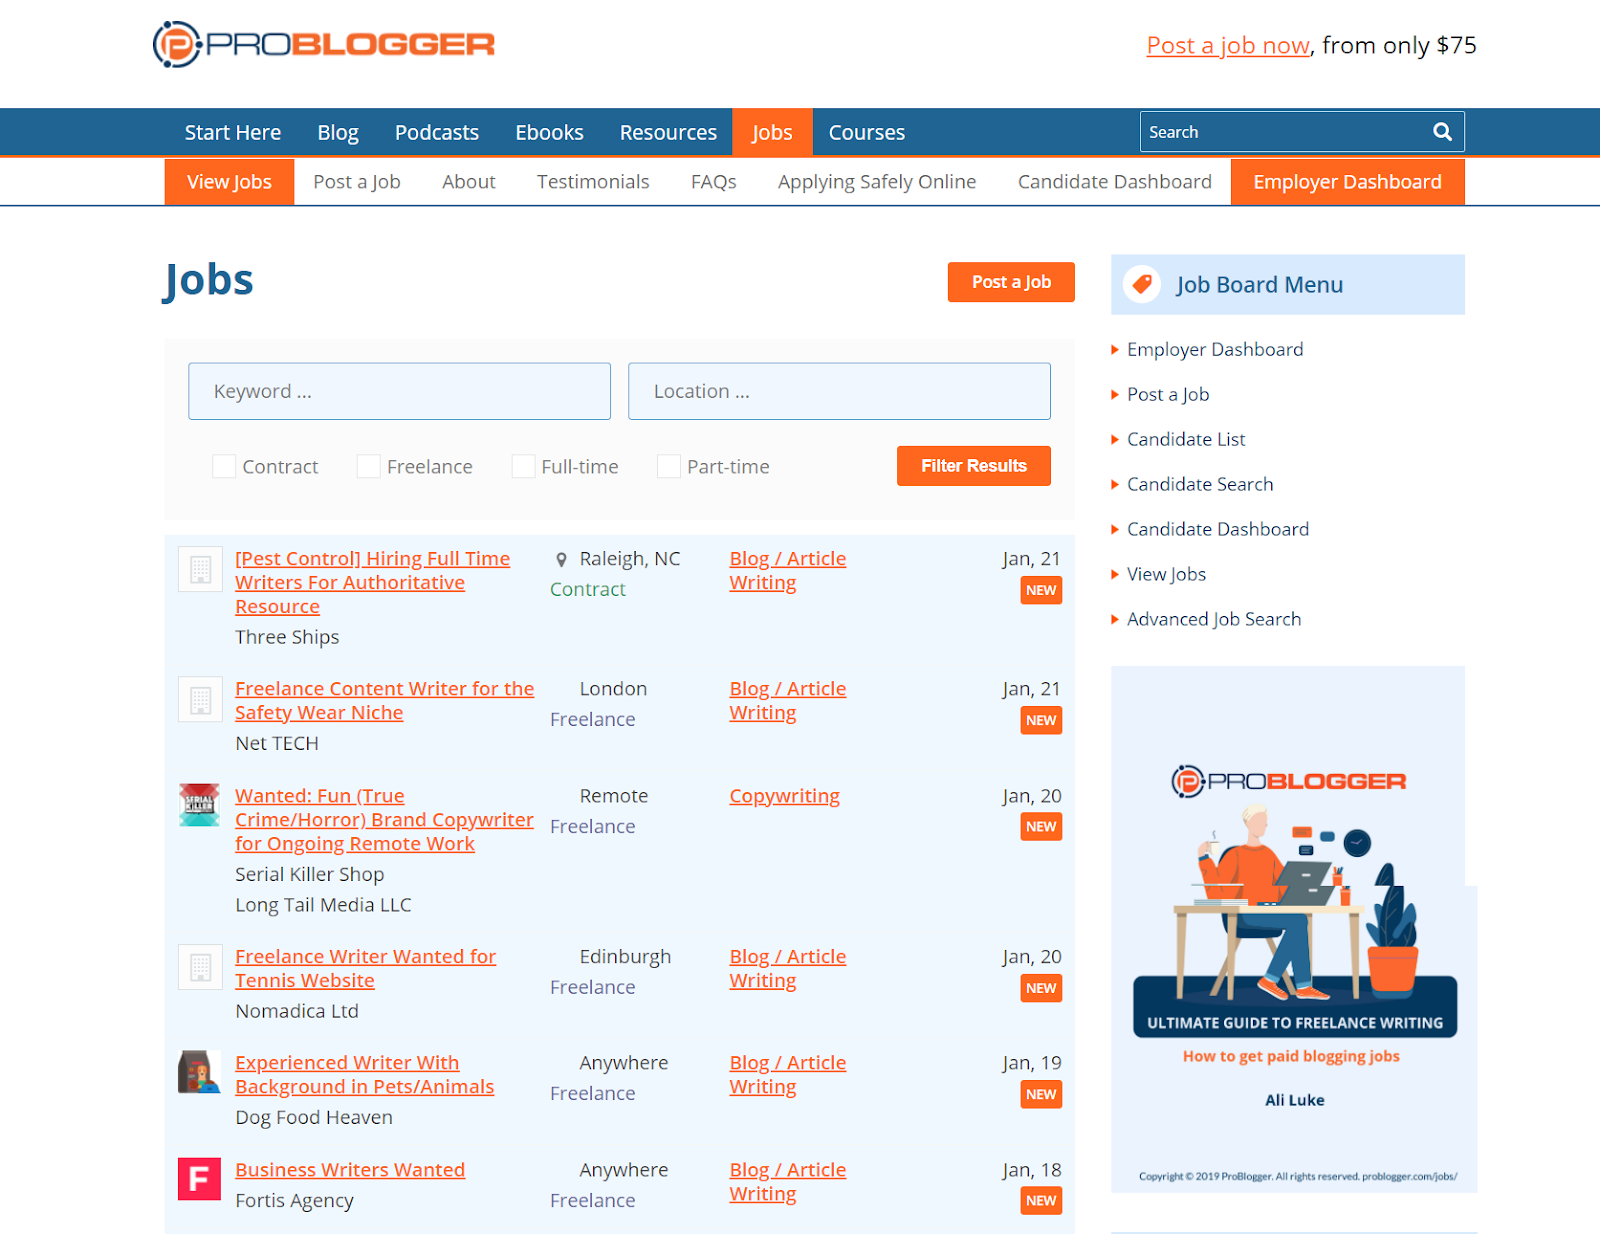Click the Copywriting category link

[784, 796]
